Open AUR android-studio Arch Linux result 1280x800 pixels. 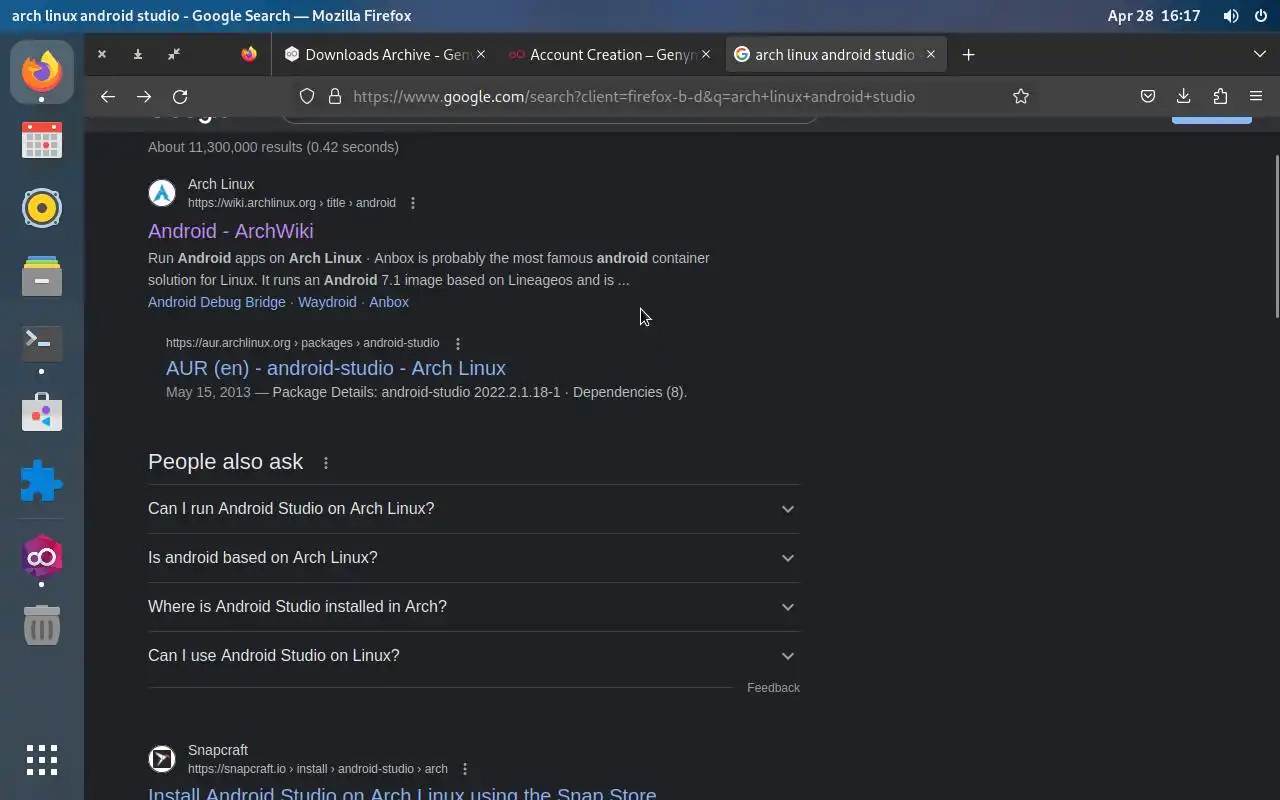336,368
